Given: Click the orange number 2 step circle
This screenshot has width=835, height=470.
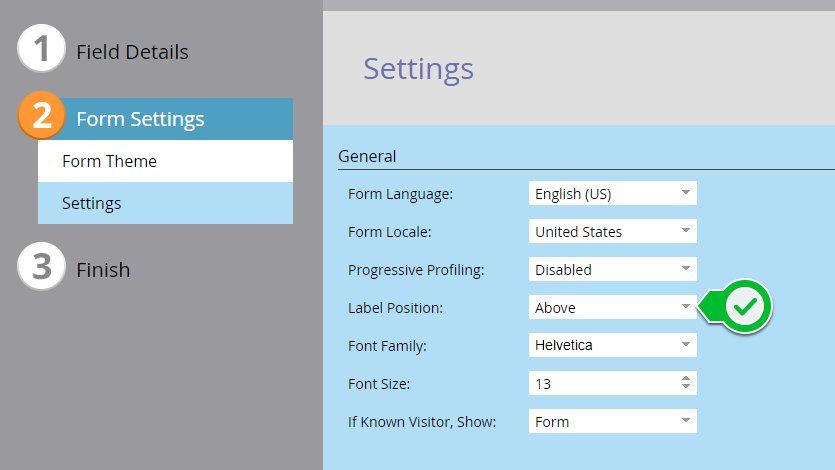Looking at the screenshot, I should point(42,115).
